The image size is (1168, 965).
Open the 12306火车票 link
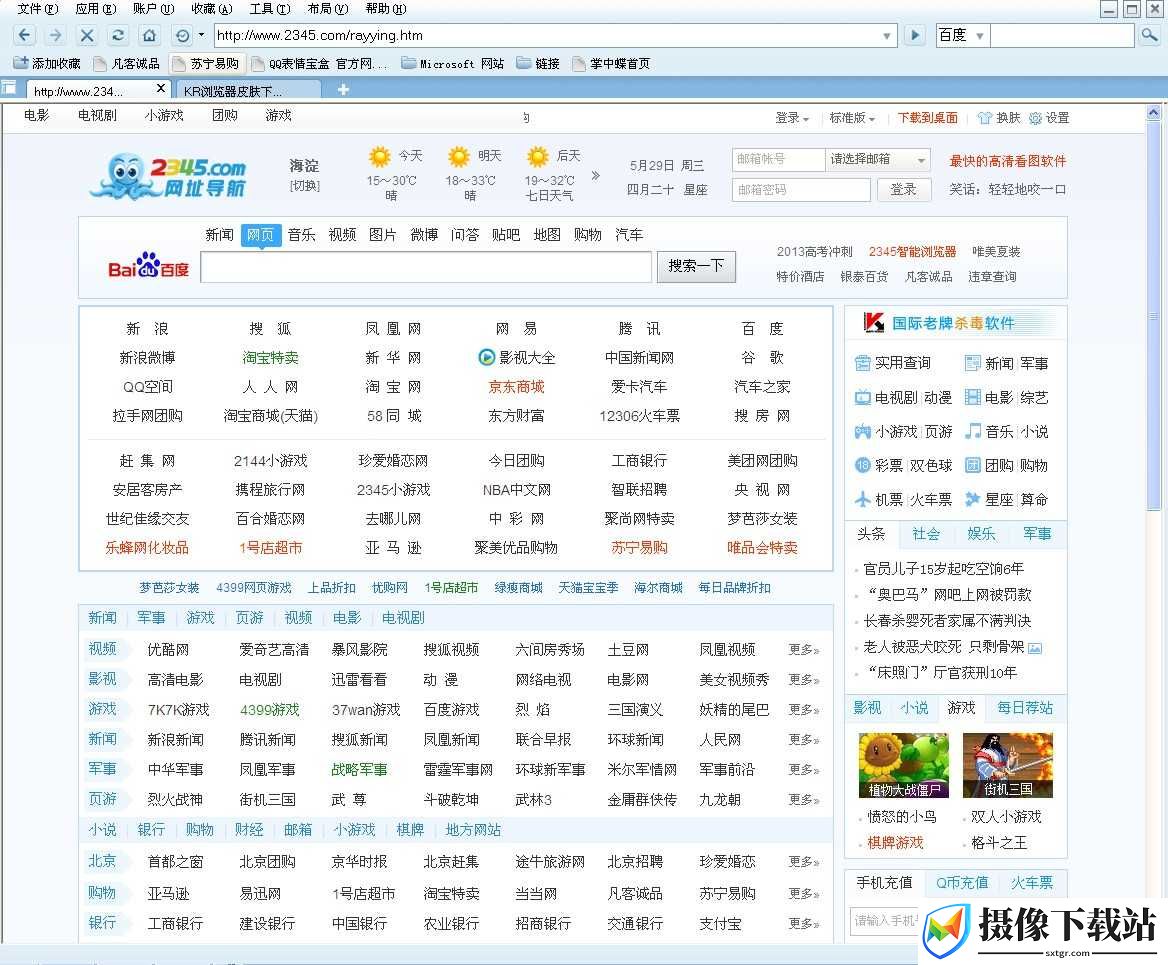pyautogui.click(x=639, y=416)
